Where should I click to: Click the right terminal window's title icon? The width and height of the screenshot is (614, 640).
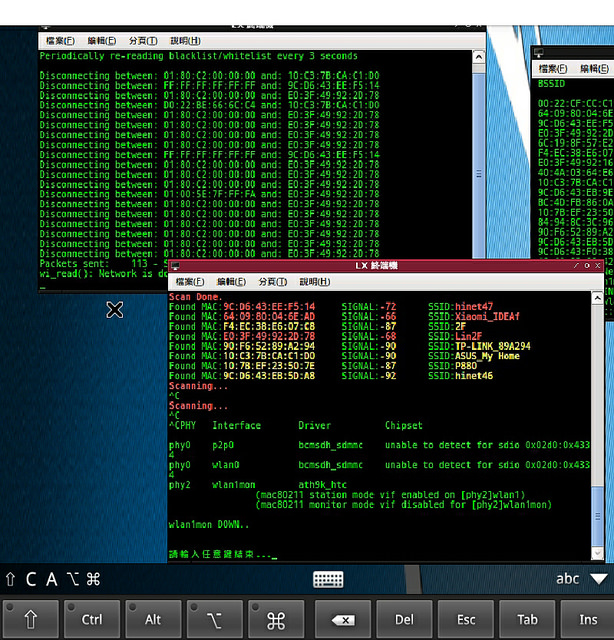(x=538, y=52)
